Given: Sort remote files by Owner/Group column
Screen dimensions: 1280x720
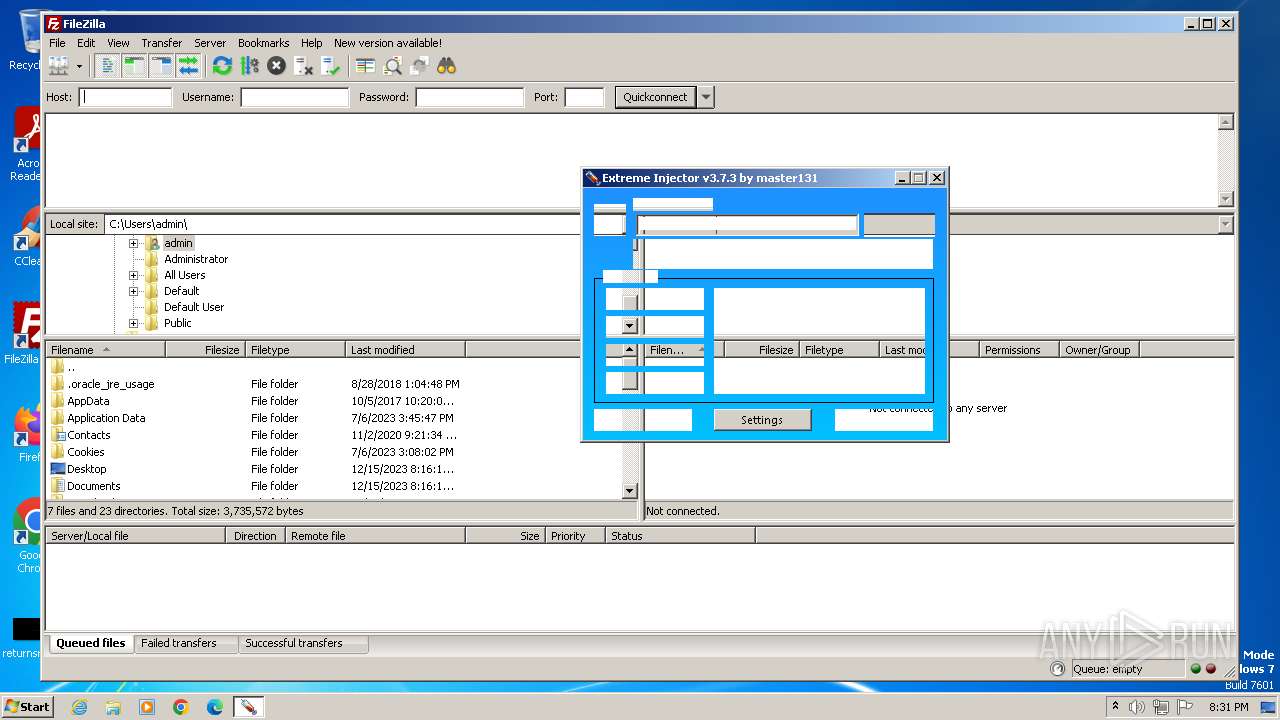Looking at the screenshot, I should (x=1099, y=350).
